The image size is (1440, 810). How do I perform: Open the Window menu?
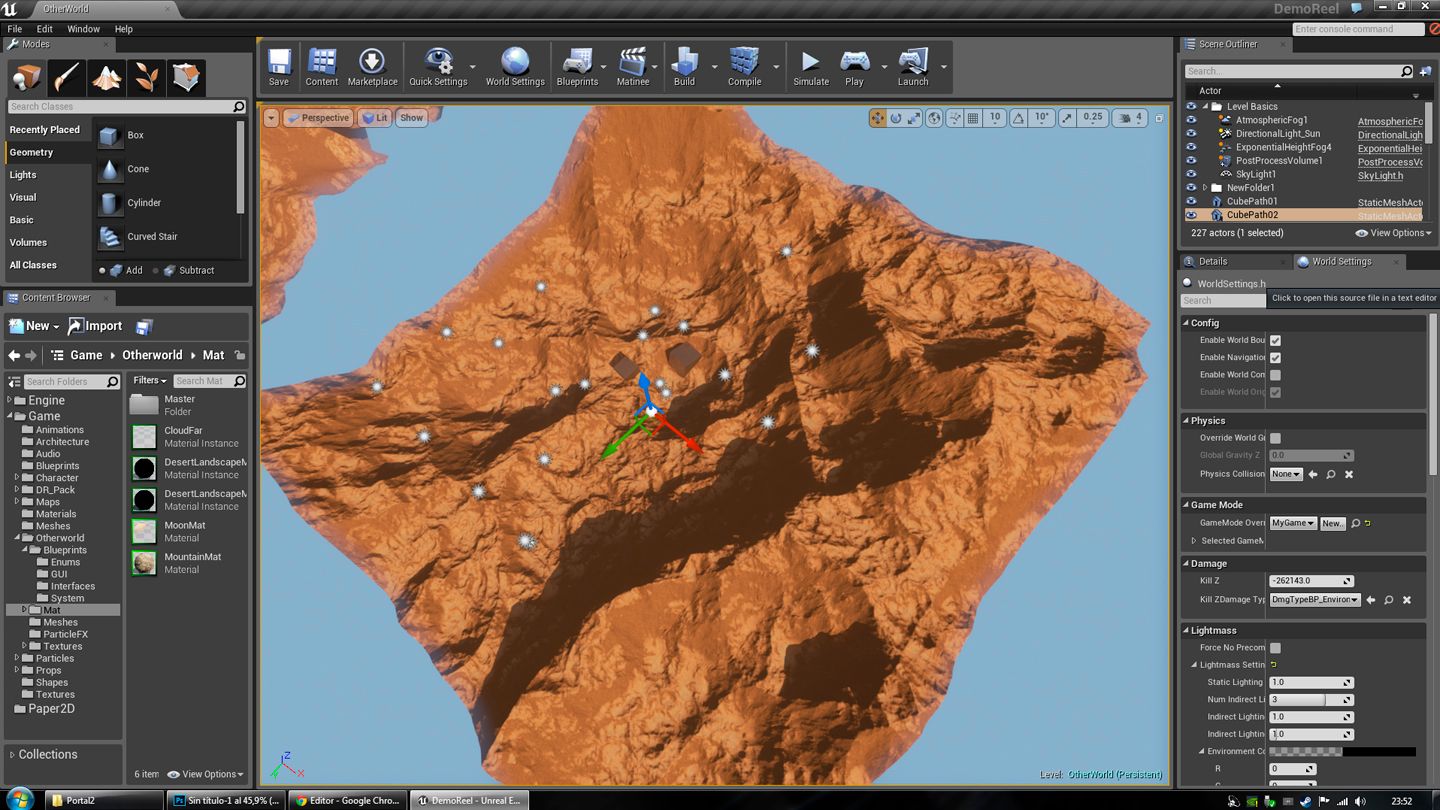[x=83, y=29]
